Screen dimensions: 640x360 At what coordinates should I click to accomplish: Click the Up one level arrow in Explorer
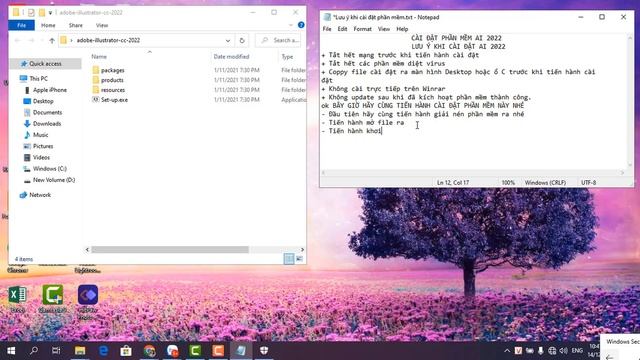tap(52, 40)
